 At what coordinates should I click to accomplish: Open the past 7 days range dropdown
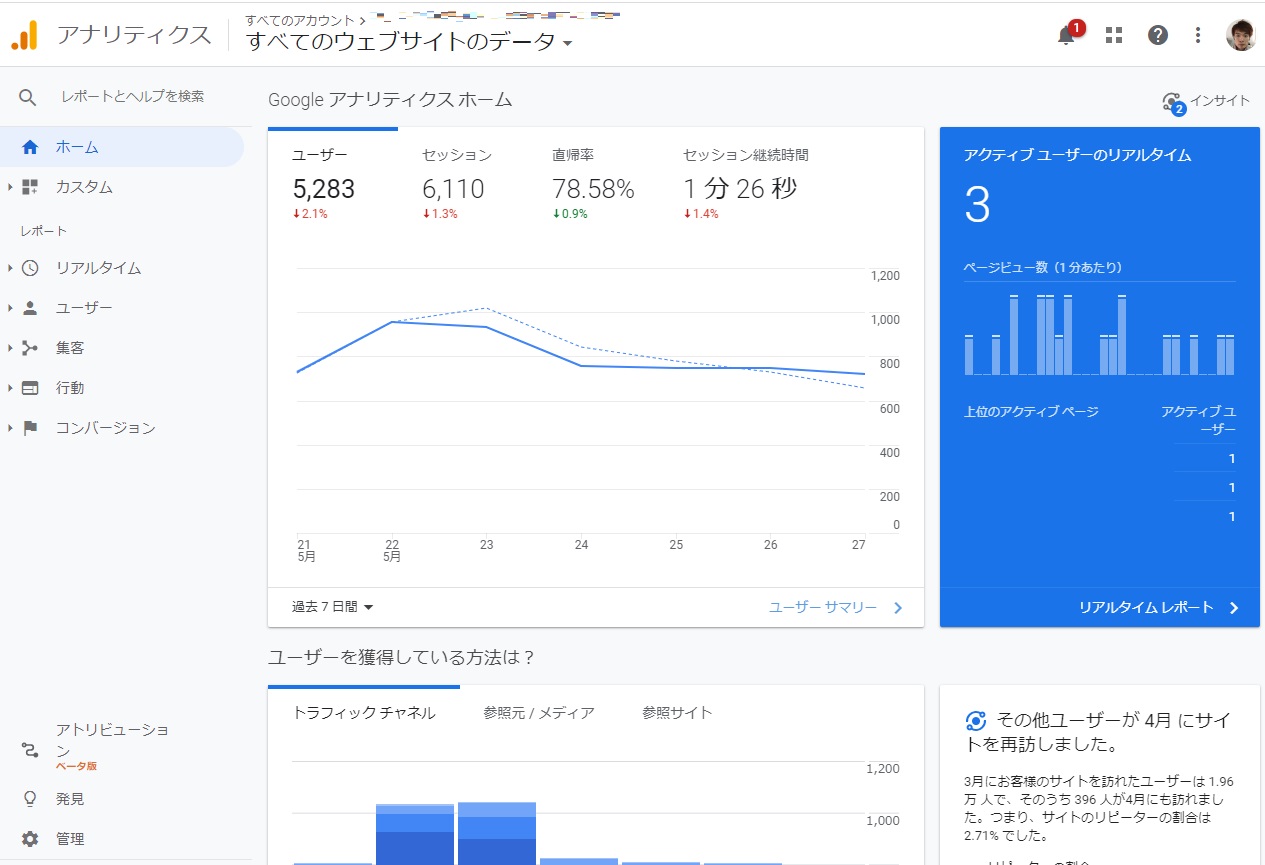[x=332, y=607]
